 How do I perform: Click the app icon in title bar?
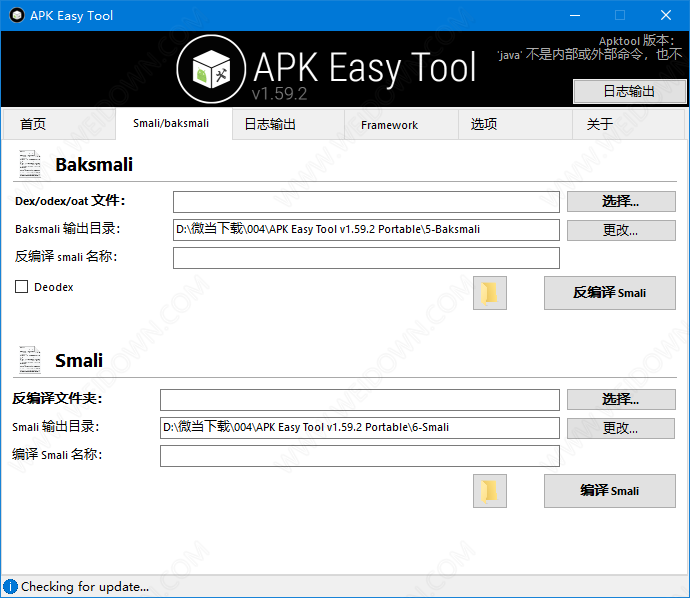pos(17,15)
